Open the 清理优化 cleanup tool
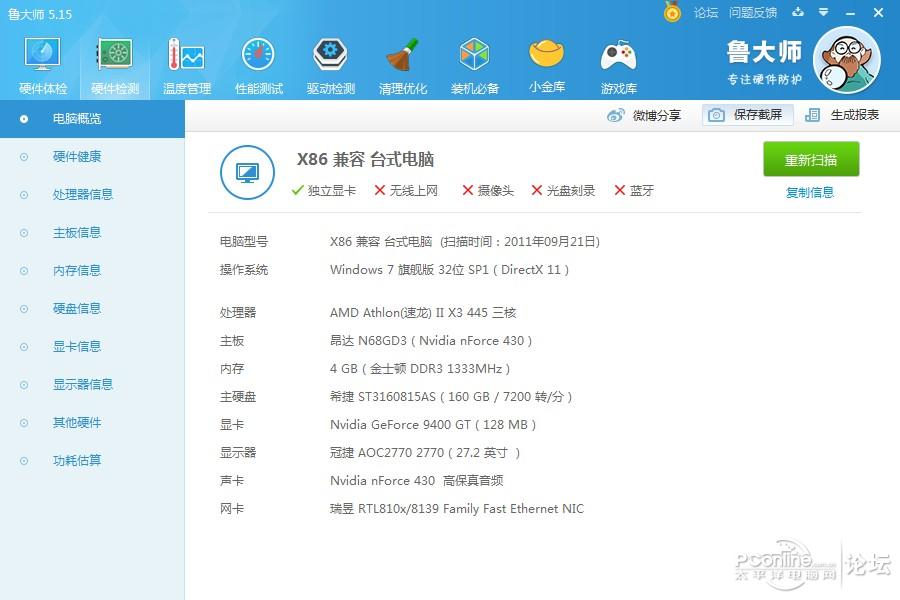This screenshot has height=600, width=900. pos(402,65)
